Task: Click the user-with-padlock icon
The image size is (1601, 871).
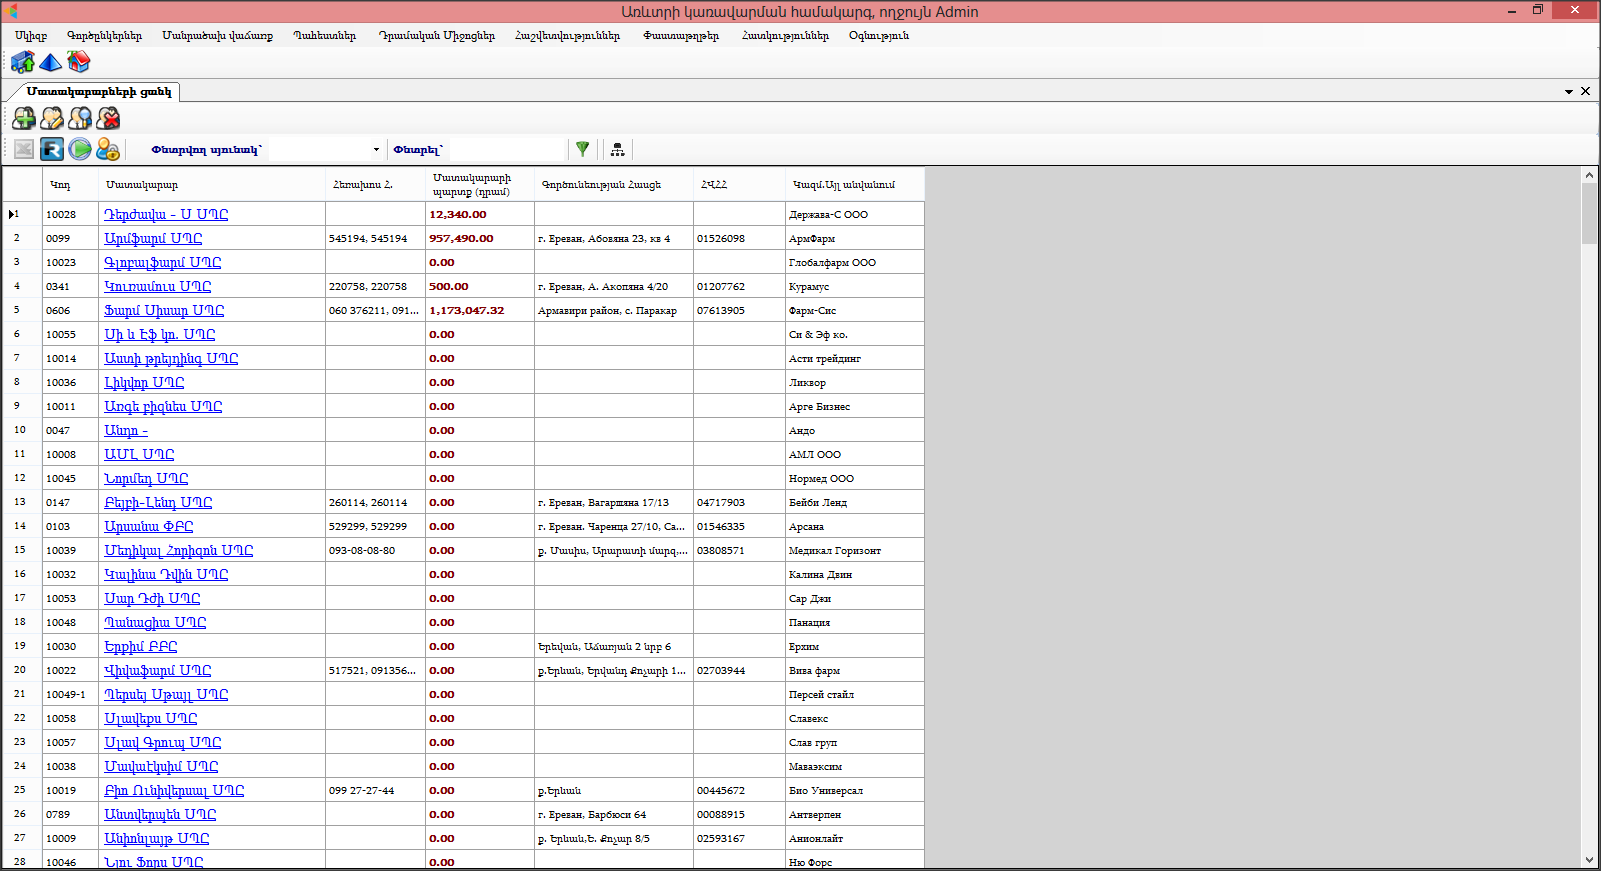Action: pyautogui.click(x=108, y=149)
